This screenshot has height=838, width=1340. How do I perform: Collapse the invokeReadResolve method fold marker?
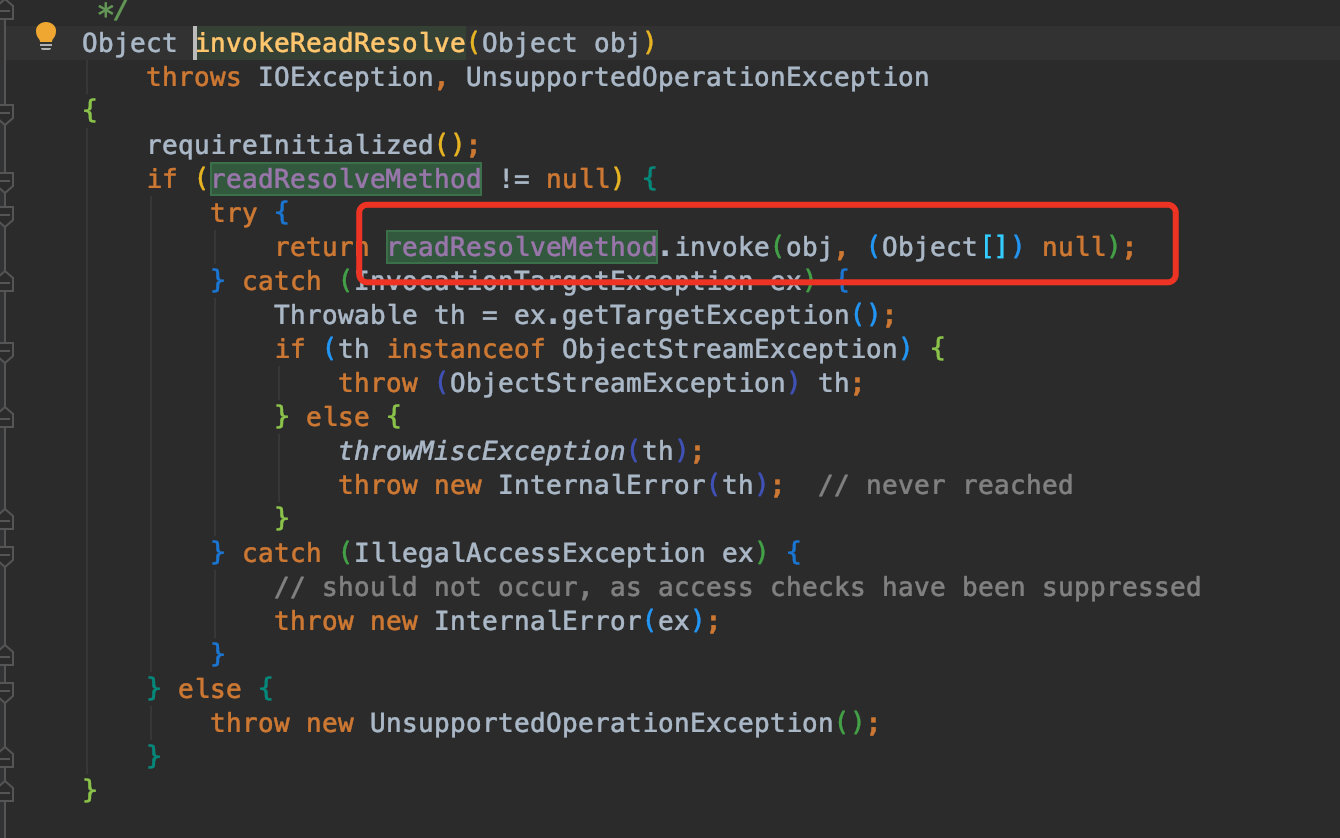coord(5,113)
